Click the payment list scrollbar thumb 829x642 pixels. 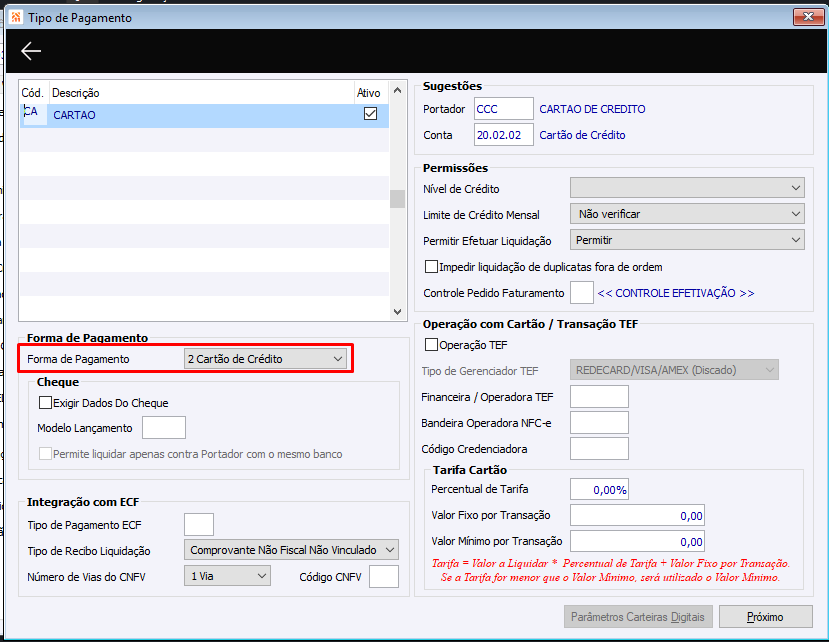pos(398,199)
